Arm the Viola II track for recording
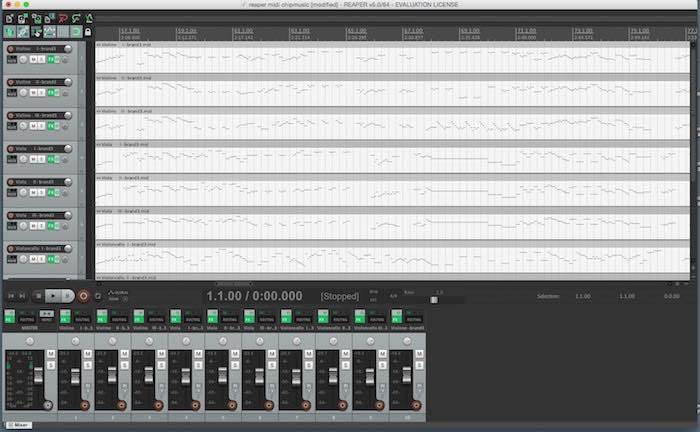700x432 pixels. 11,182
